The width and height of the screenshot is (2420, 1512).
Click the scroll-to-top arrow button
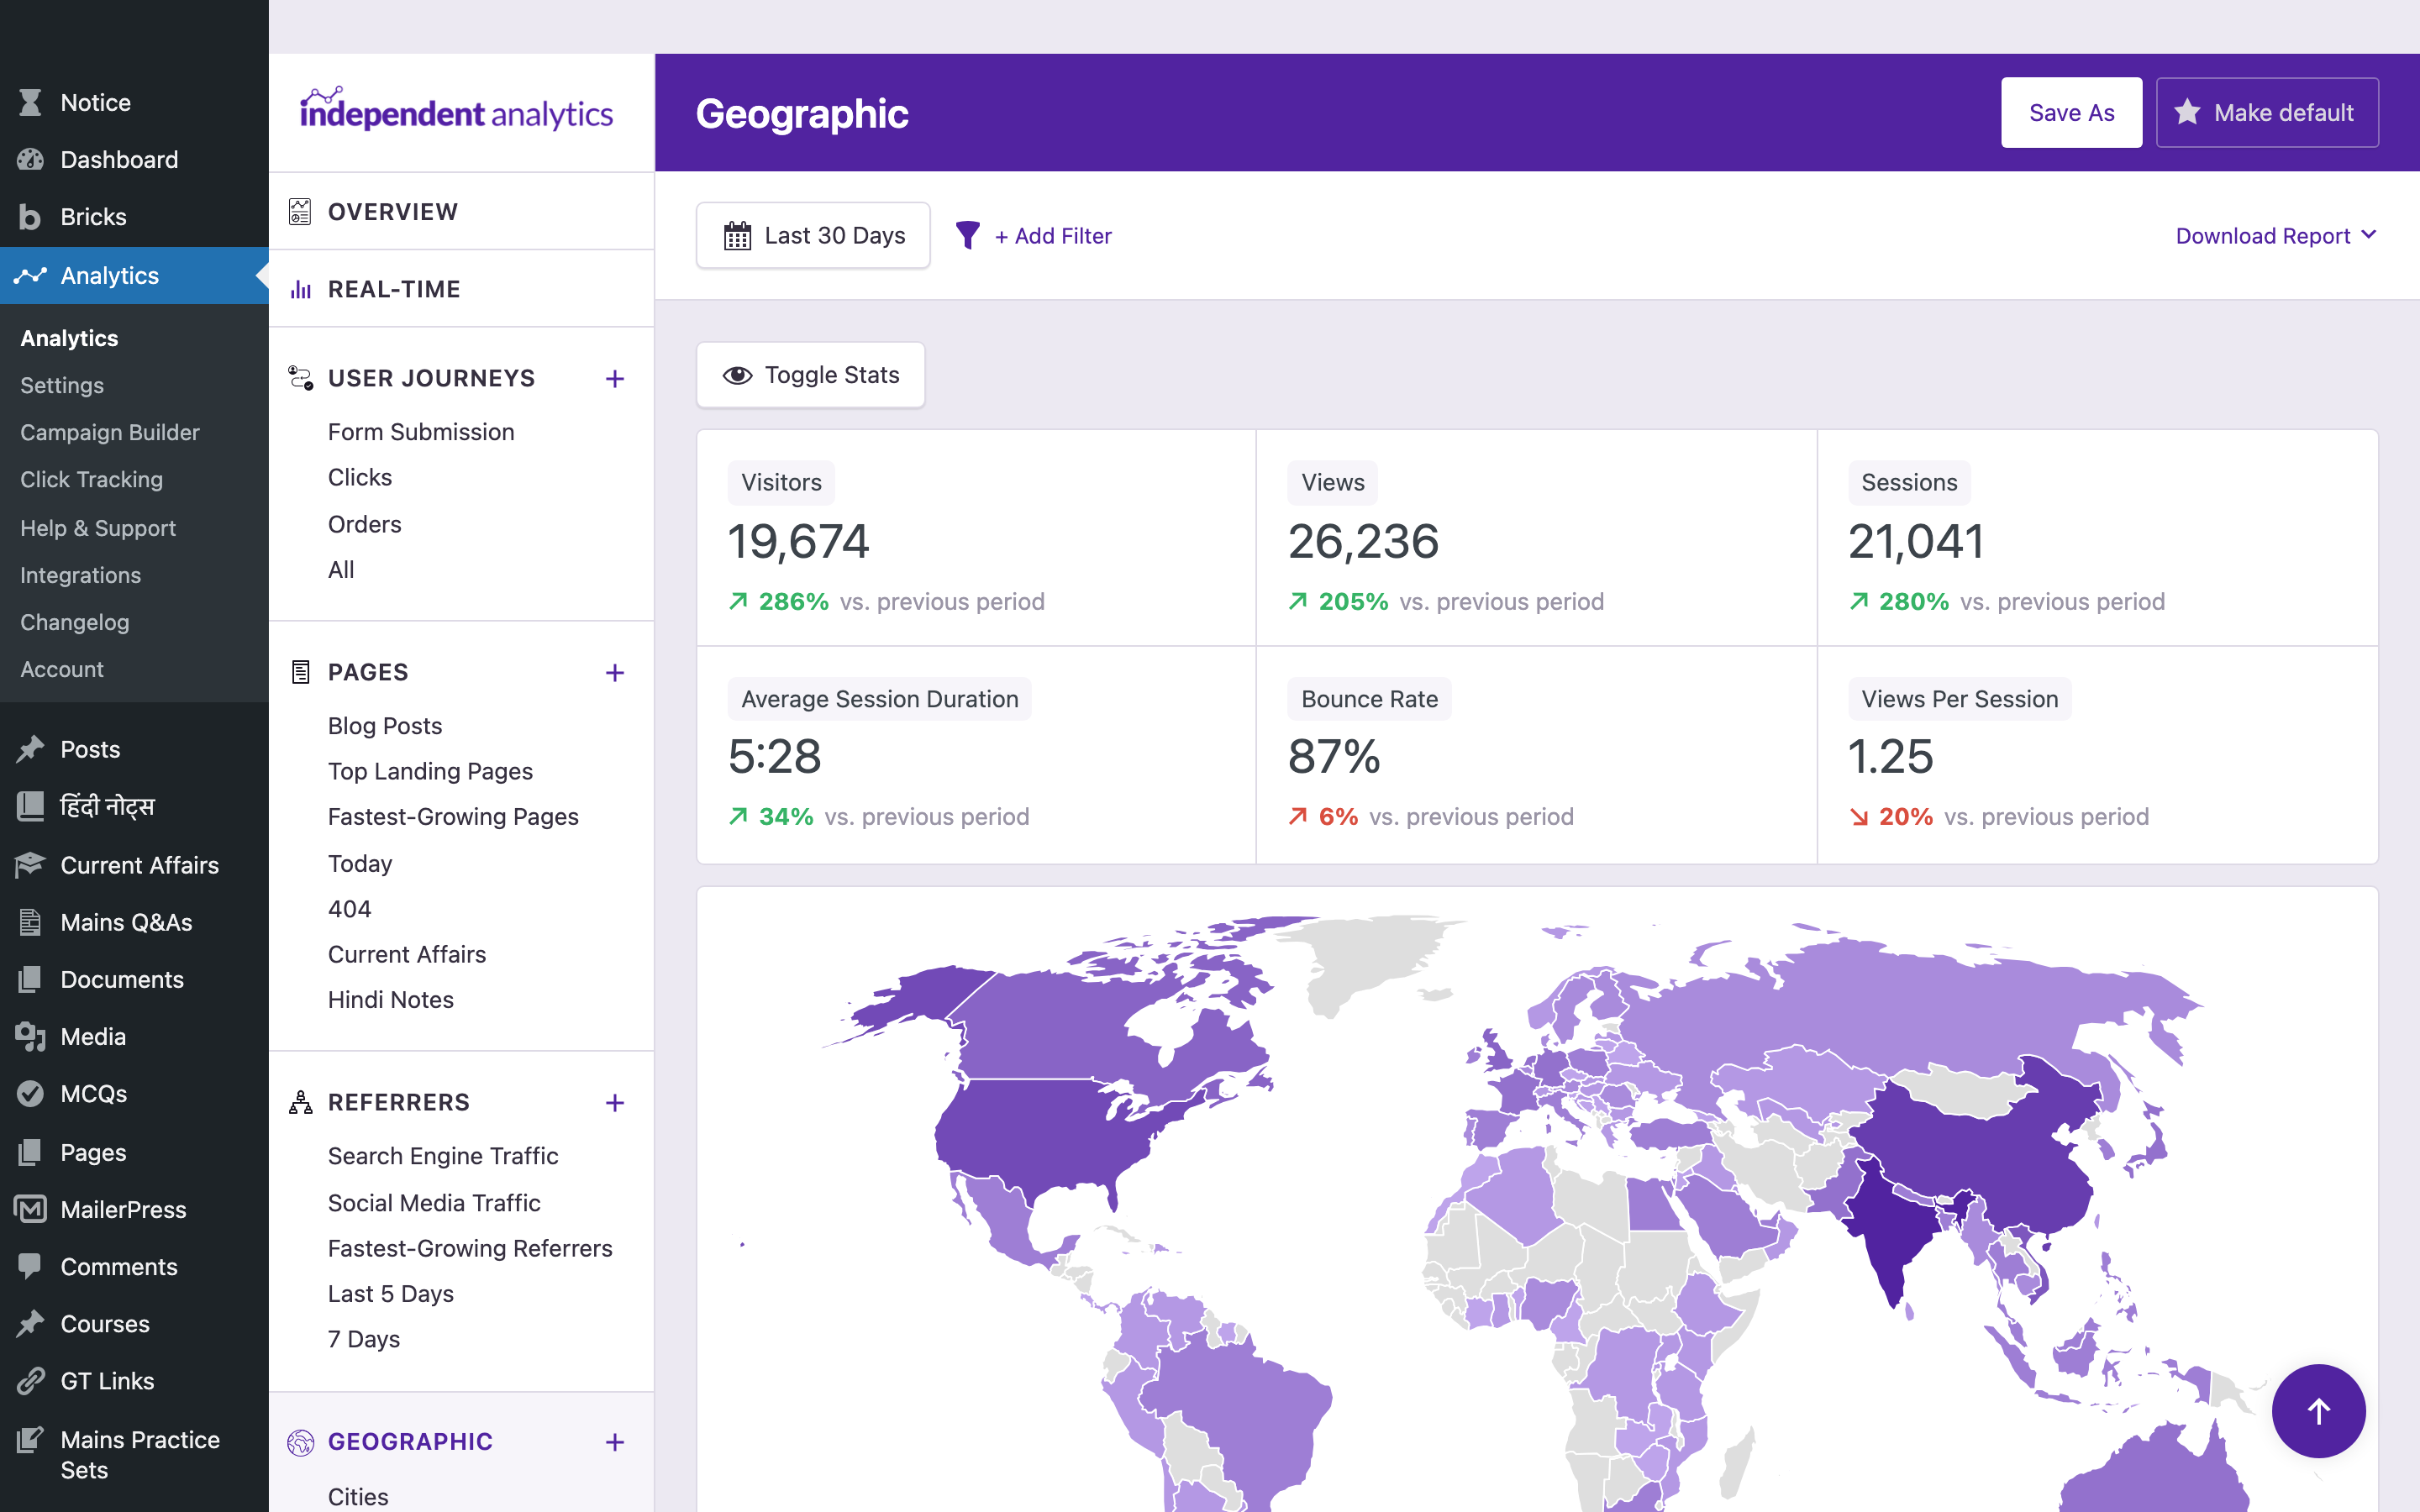pos(2318,1411)
